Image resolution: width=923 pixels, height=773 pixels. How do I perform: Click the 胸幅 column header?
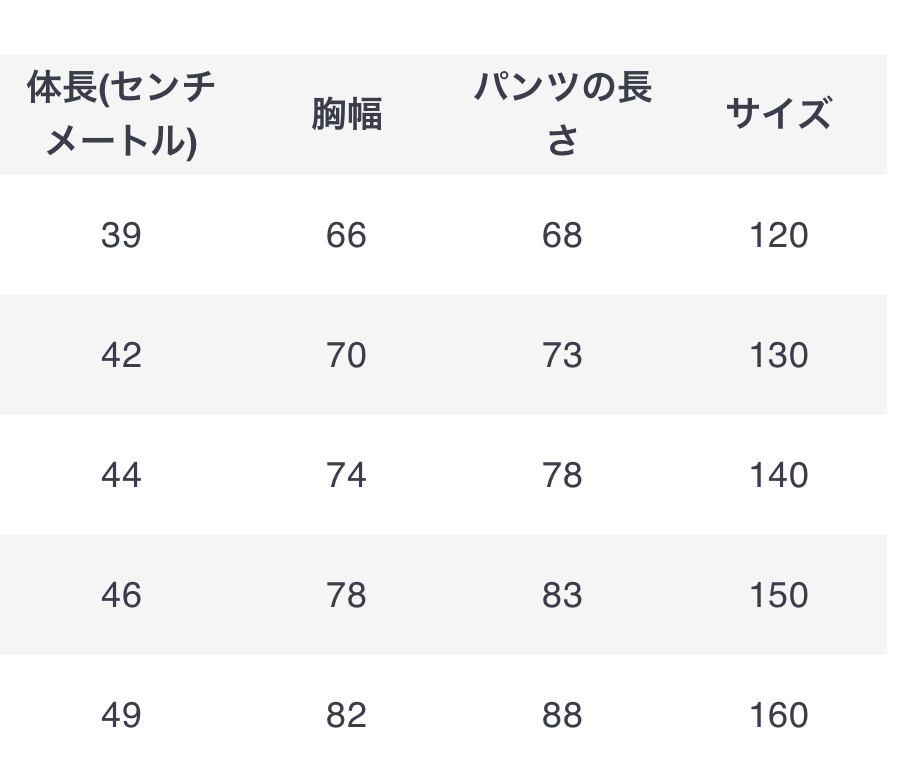coord(346,114)
